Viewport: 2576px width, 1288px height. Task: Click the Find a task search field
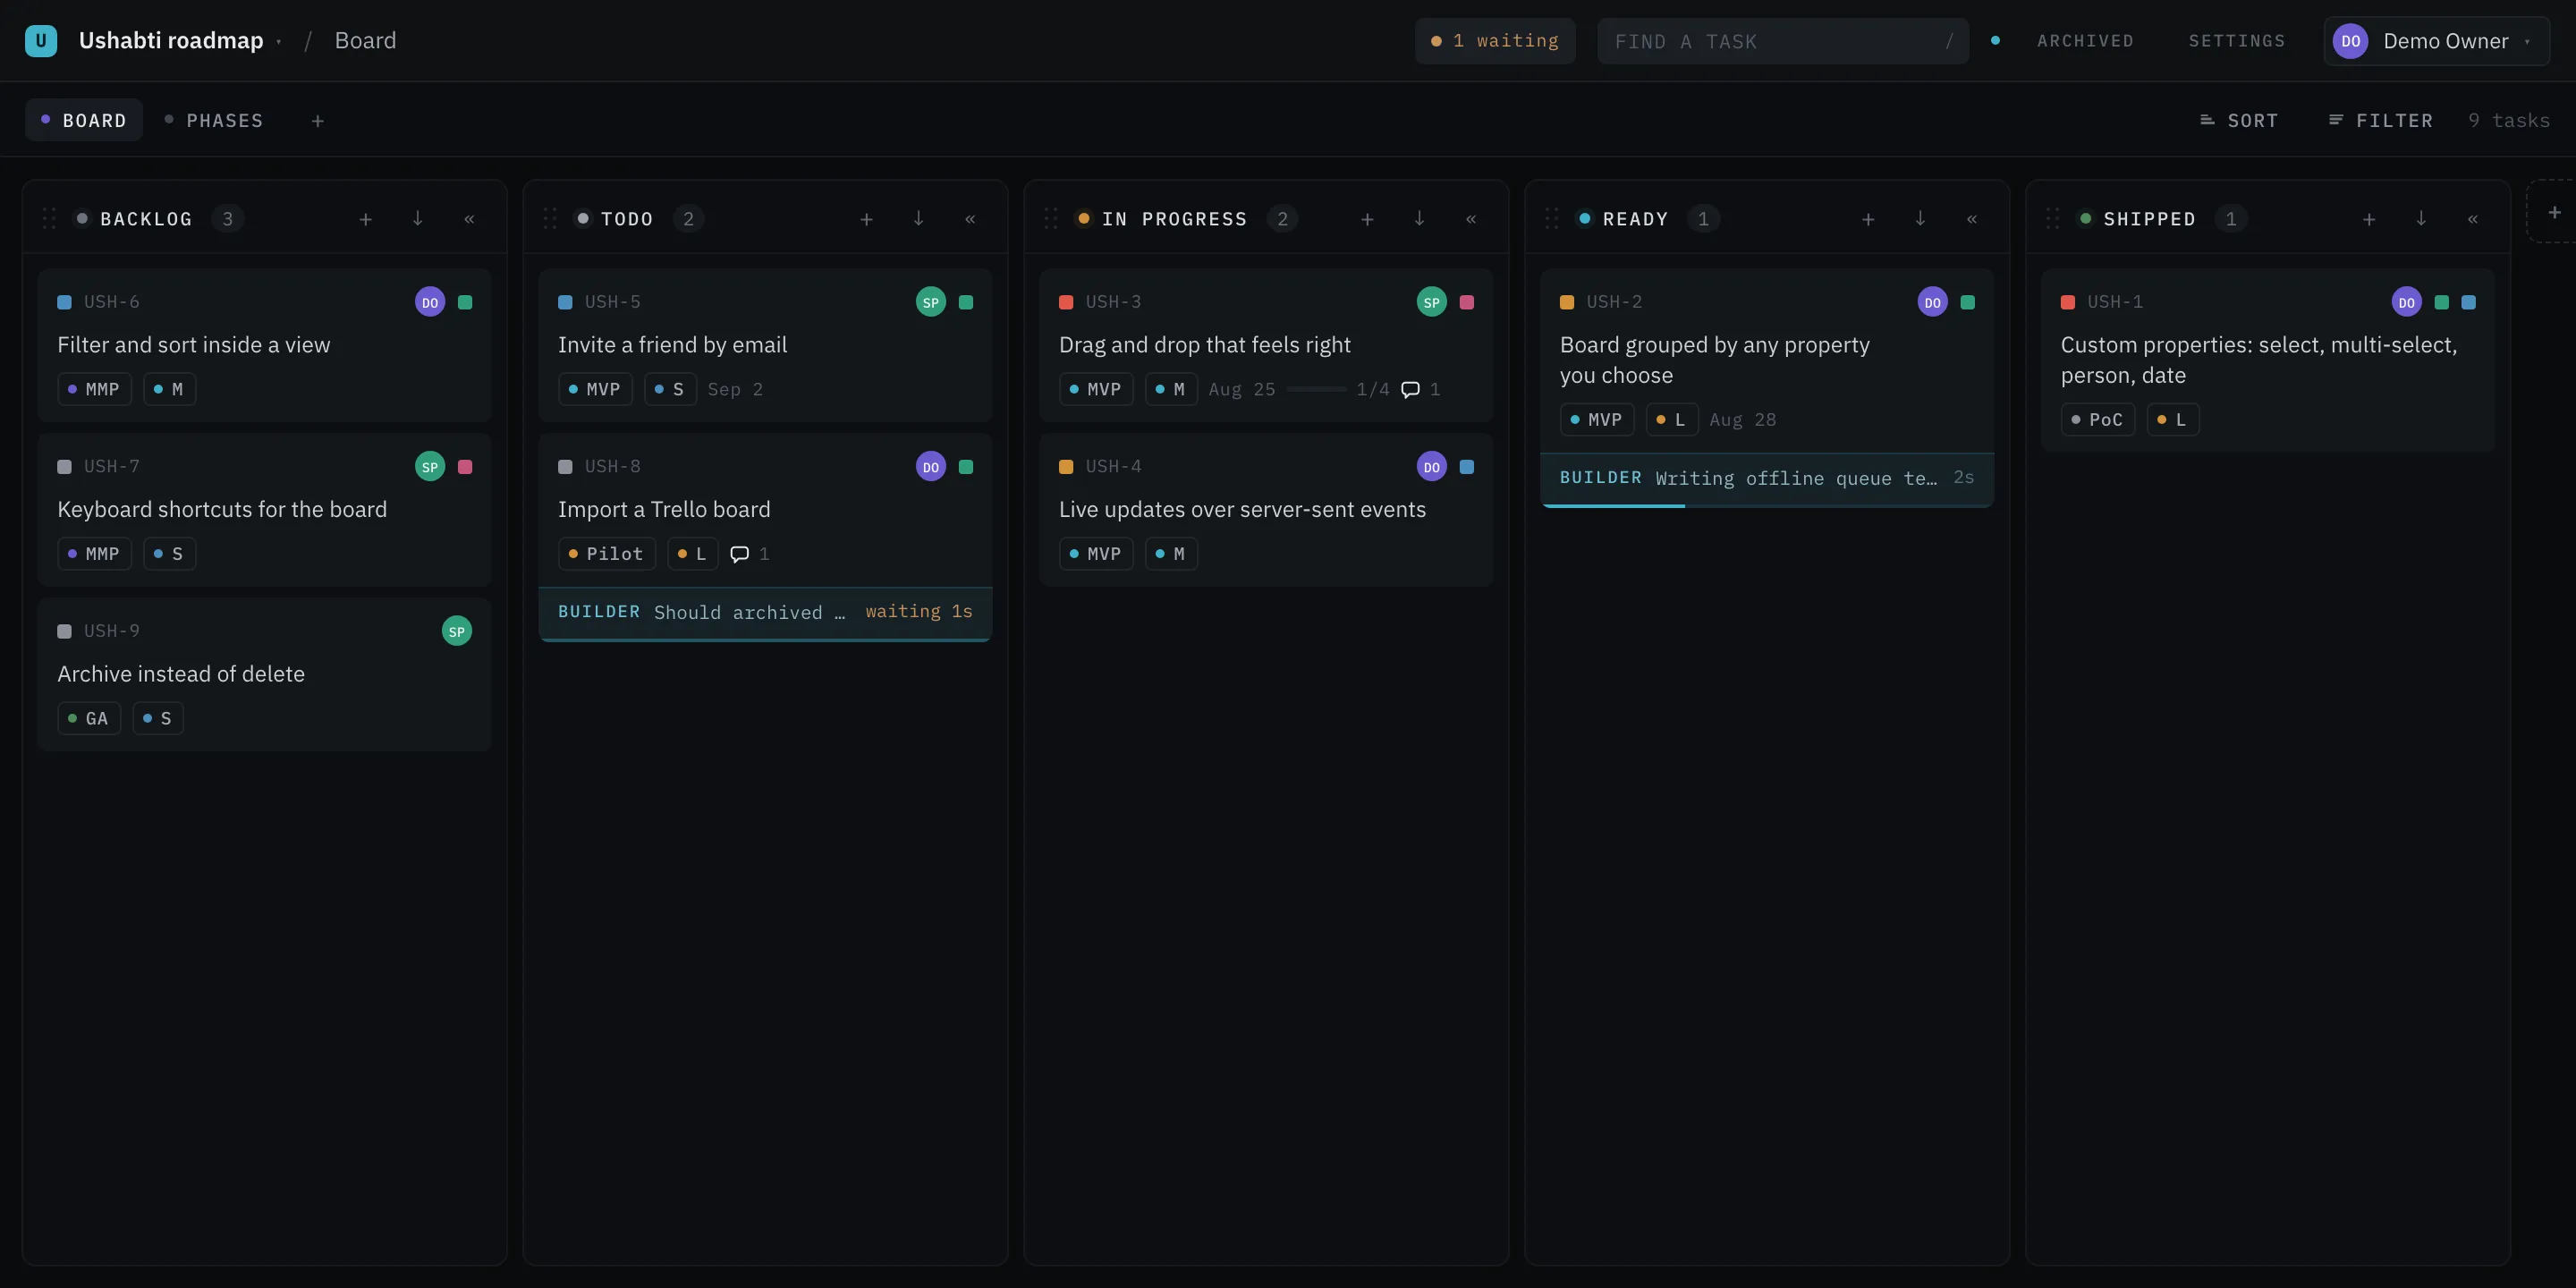point(1783,41)
